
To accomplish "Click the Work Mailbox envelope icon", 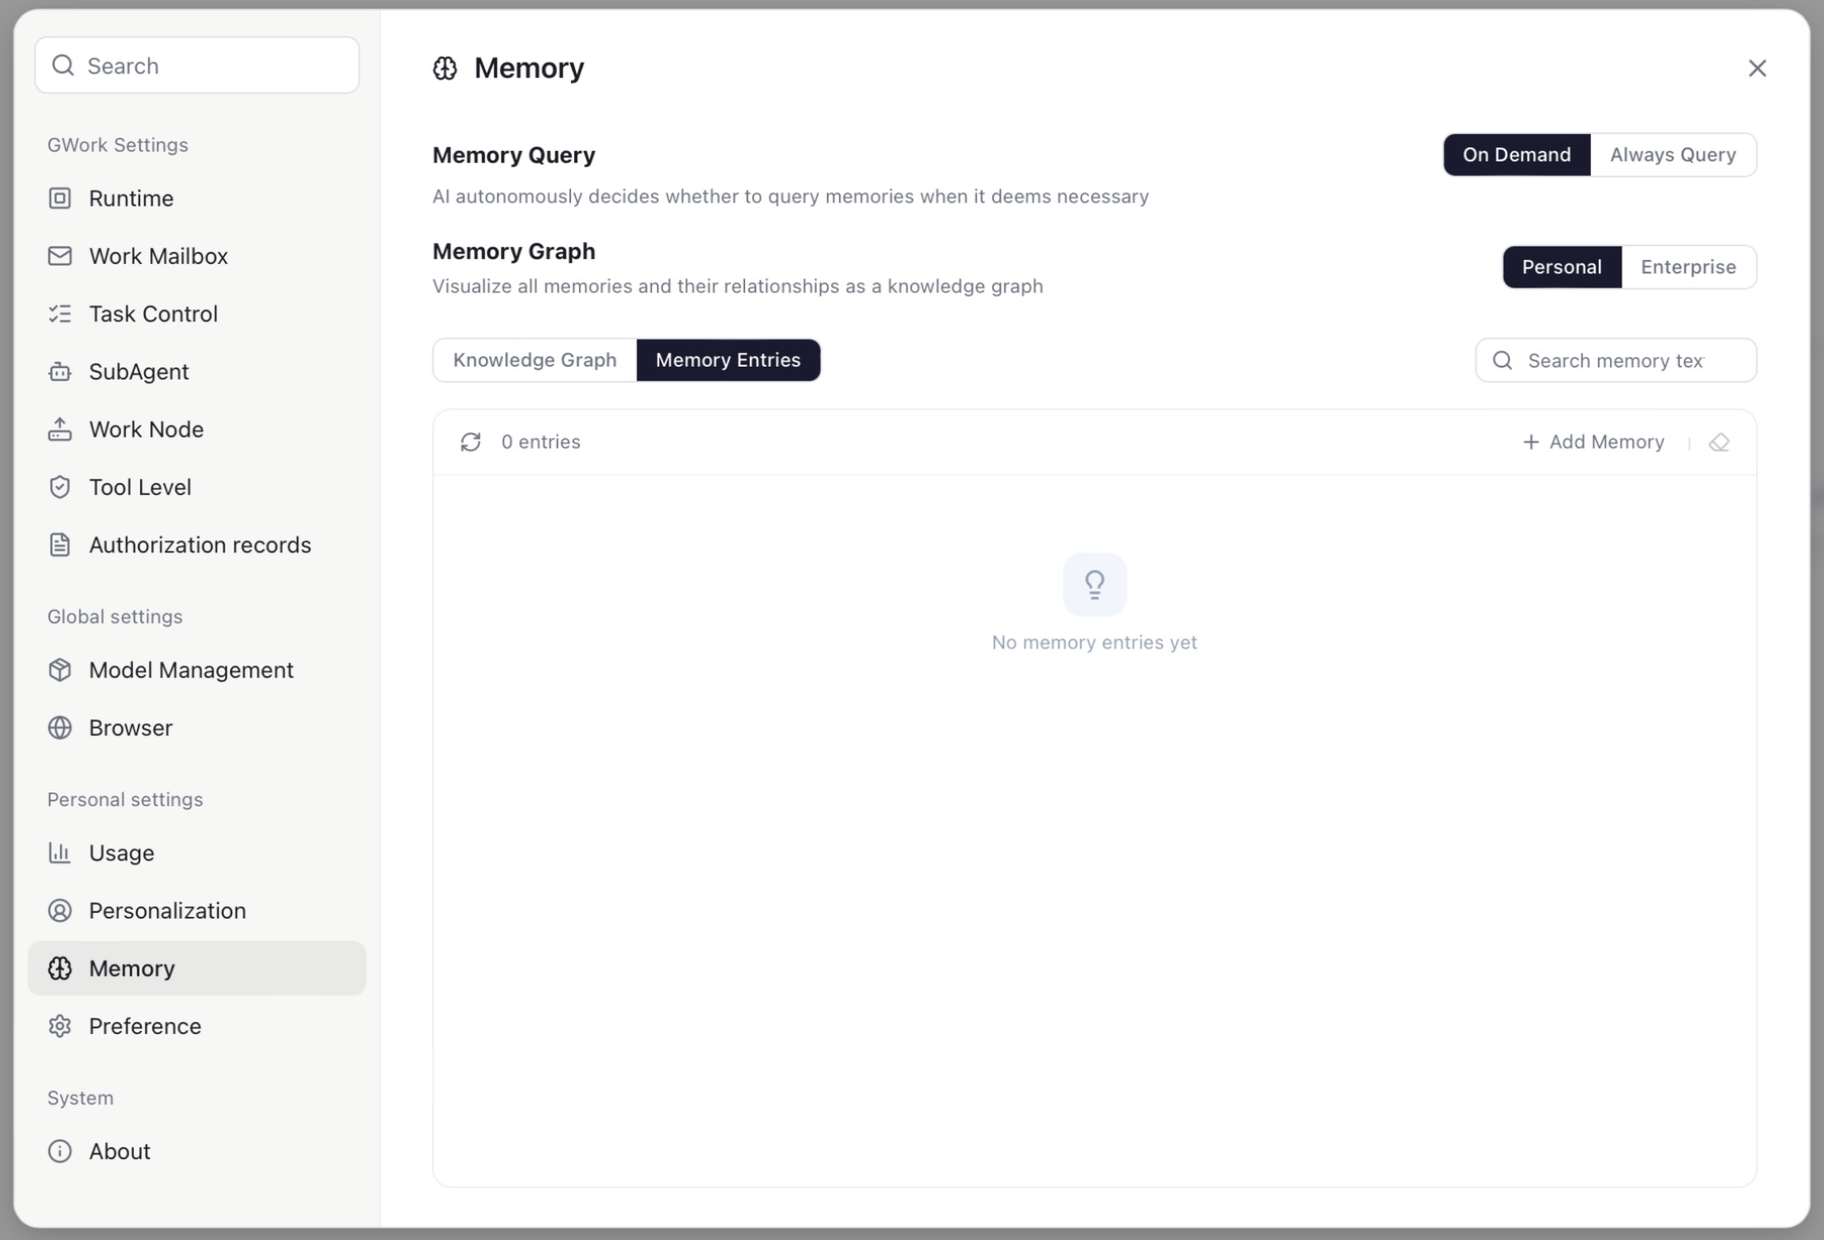I will (60, 256).
